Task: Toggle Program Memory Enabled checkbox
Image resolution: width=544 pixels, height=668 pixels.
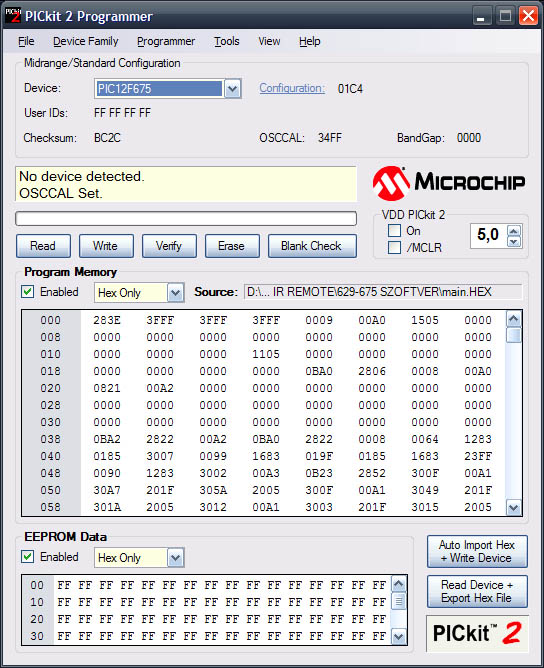Action: pyautogui.click(x=28, y=292)
